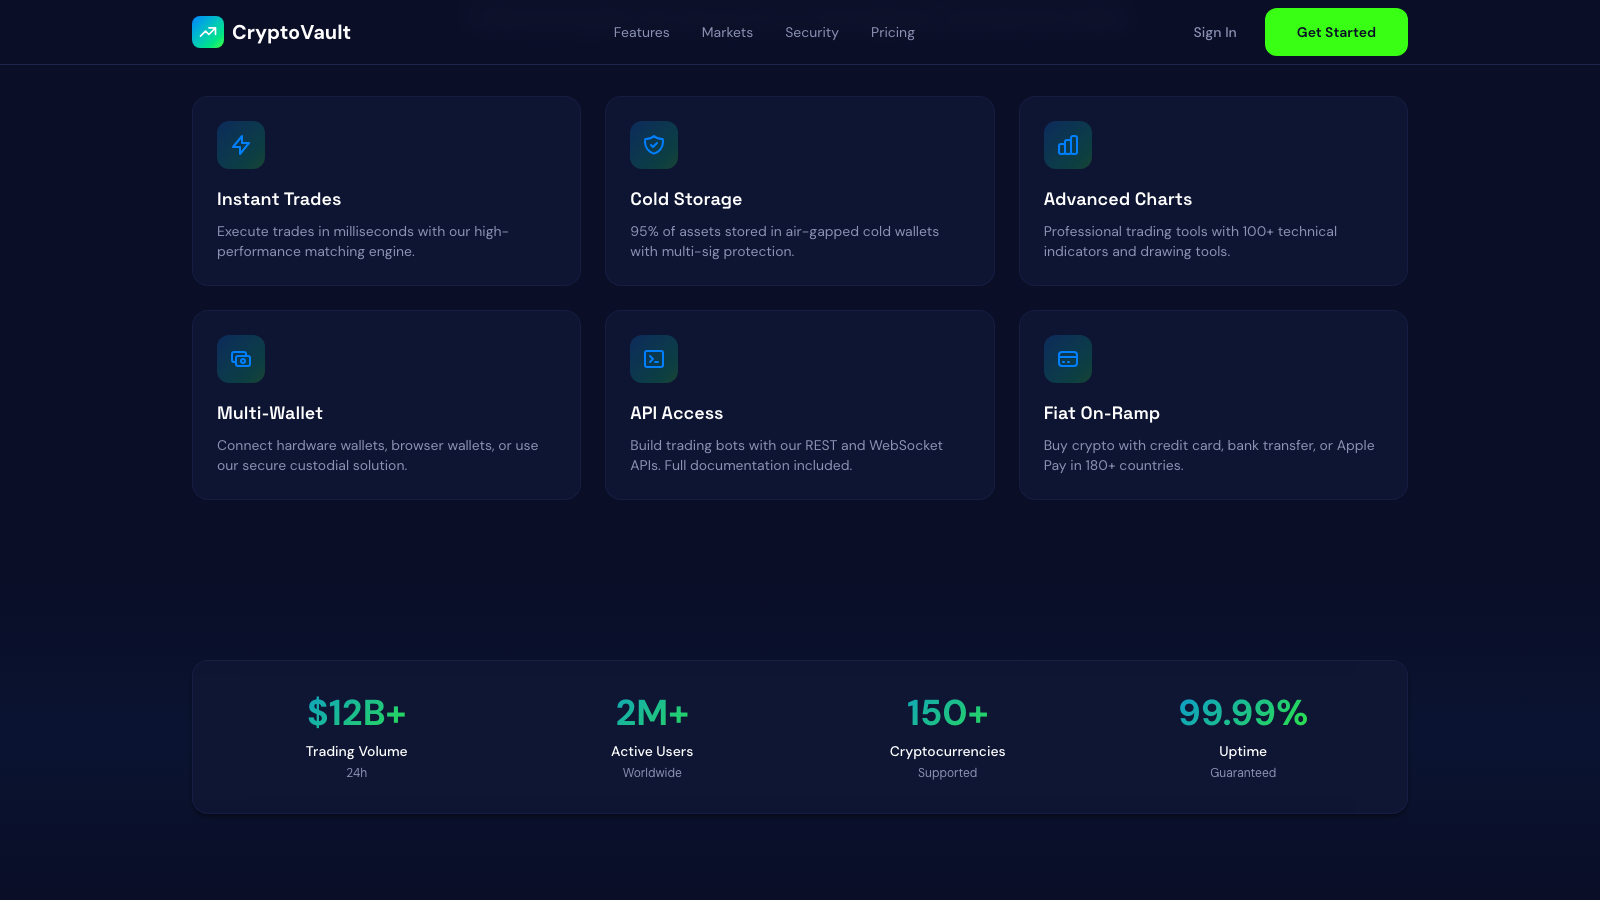Open the Features nav link
This screenshot has height=900, width=1600.
(x=641, y=32)
